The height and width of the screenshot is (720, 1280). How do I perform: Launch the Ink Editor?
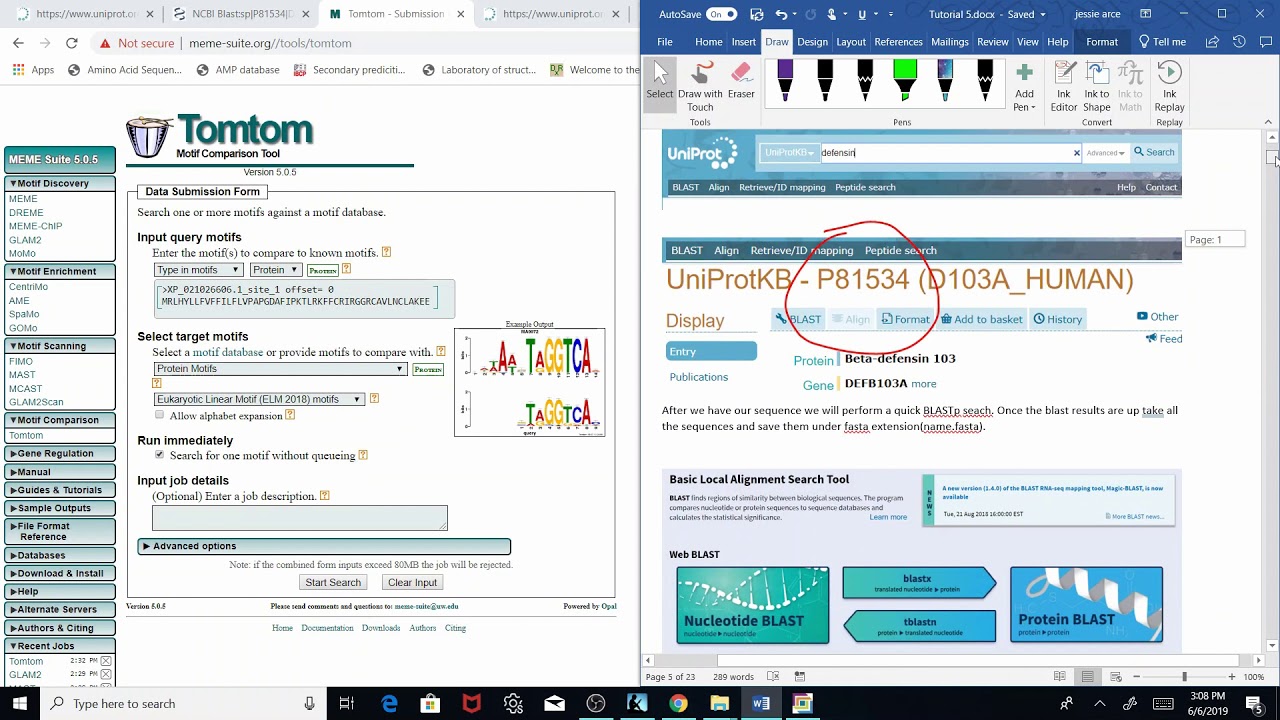pos(1064,86)
